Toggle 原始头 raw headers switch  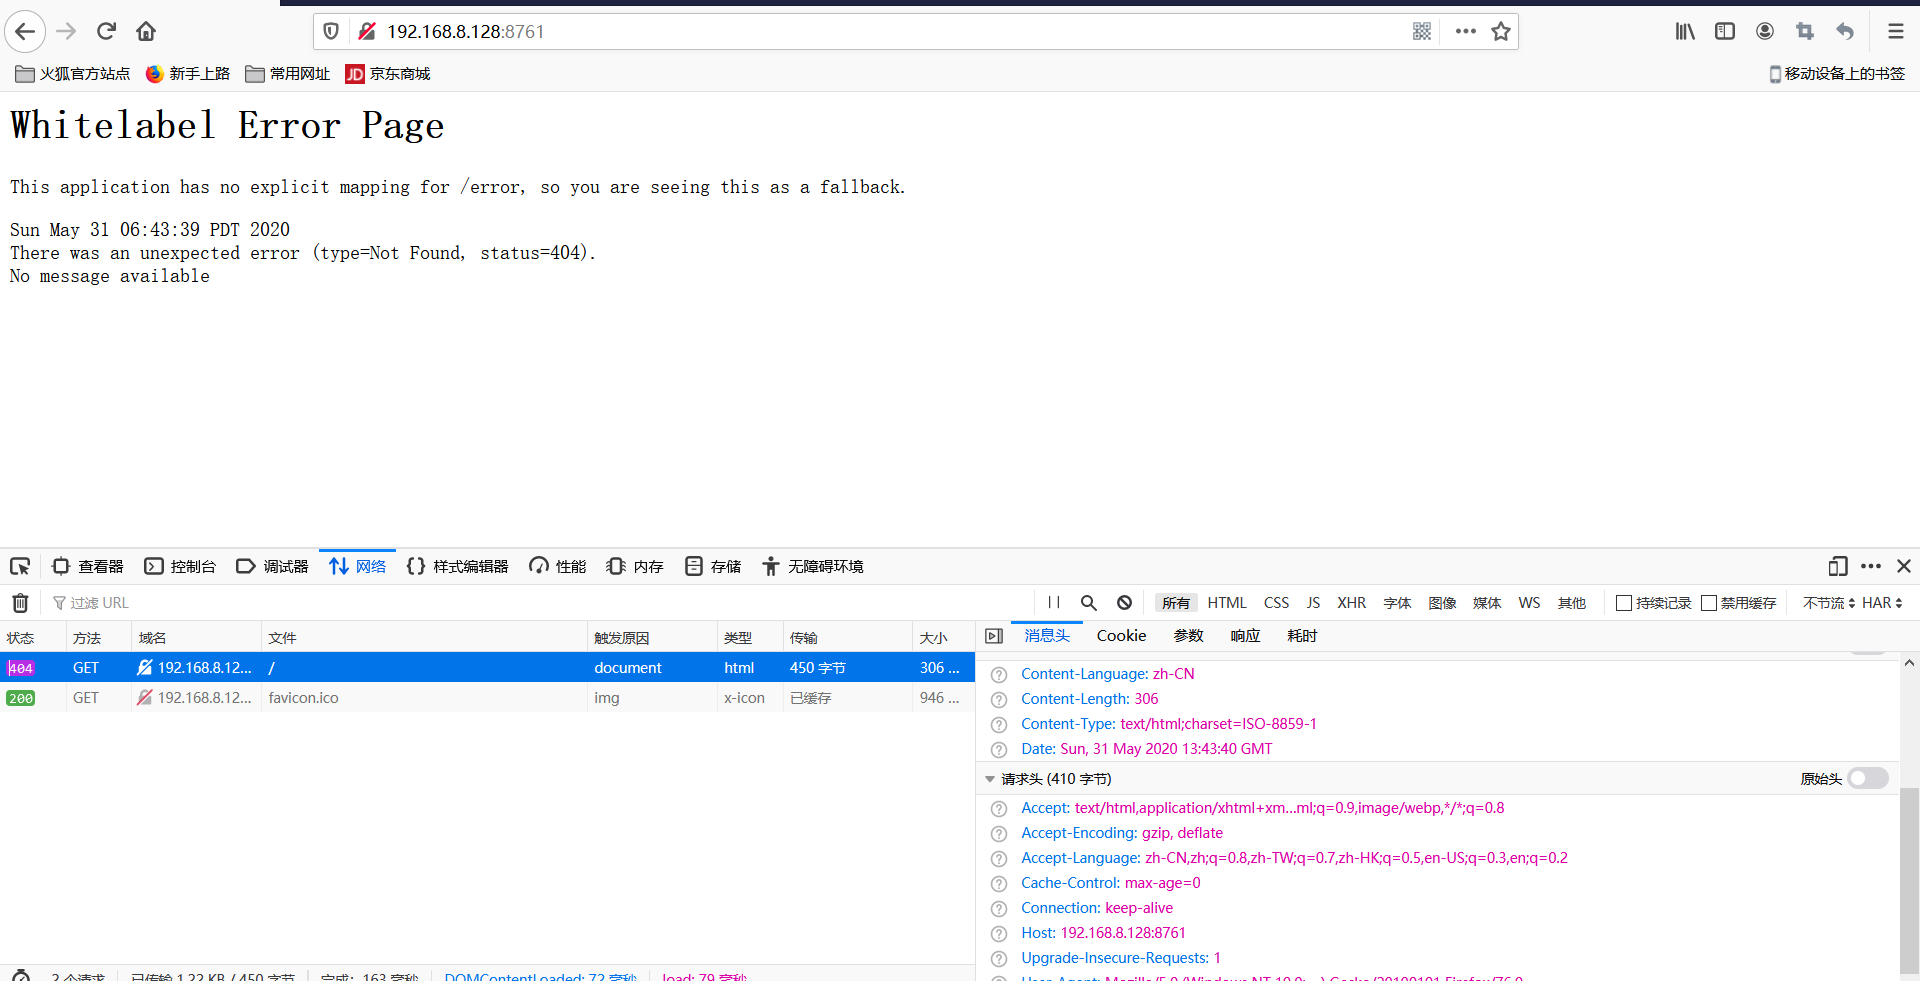point(1868,779)
